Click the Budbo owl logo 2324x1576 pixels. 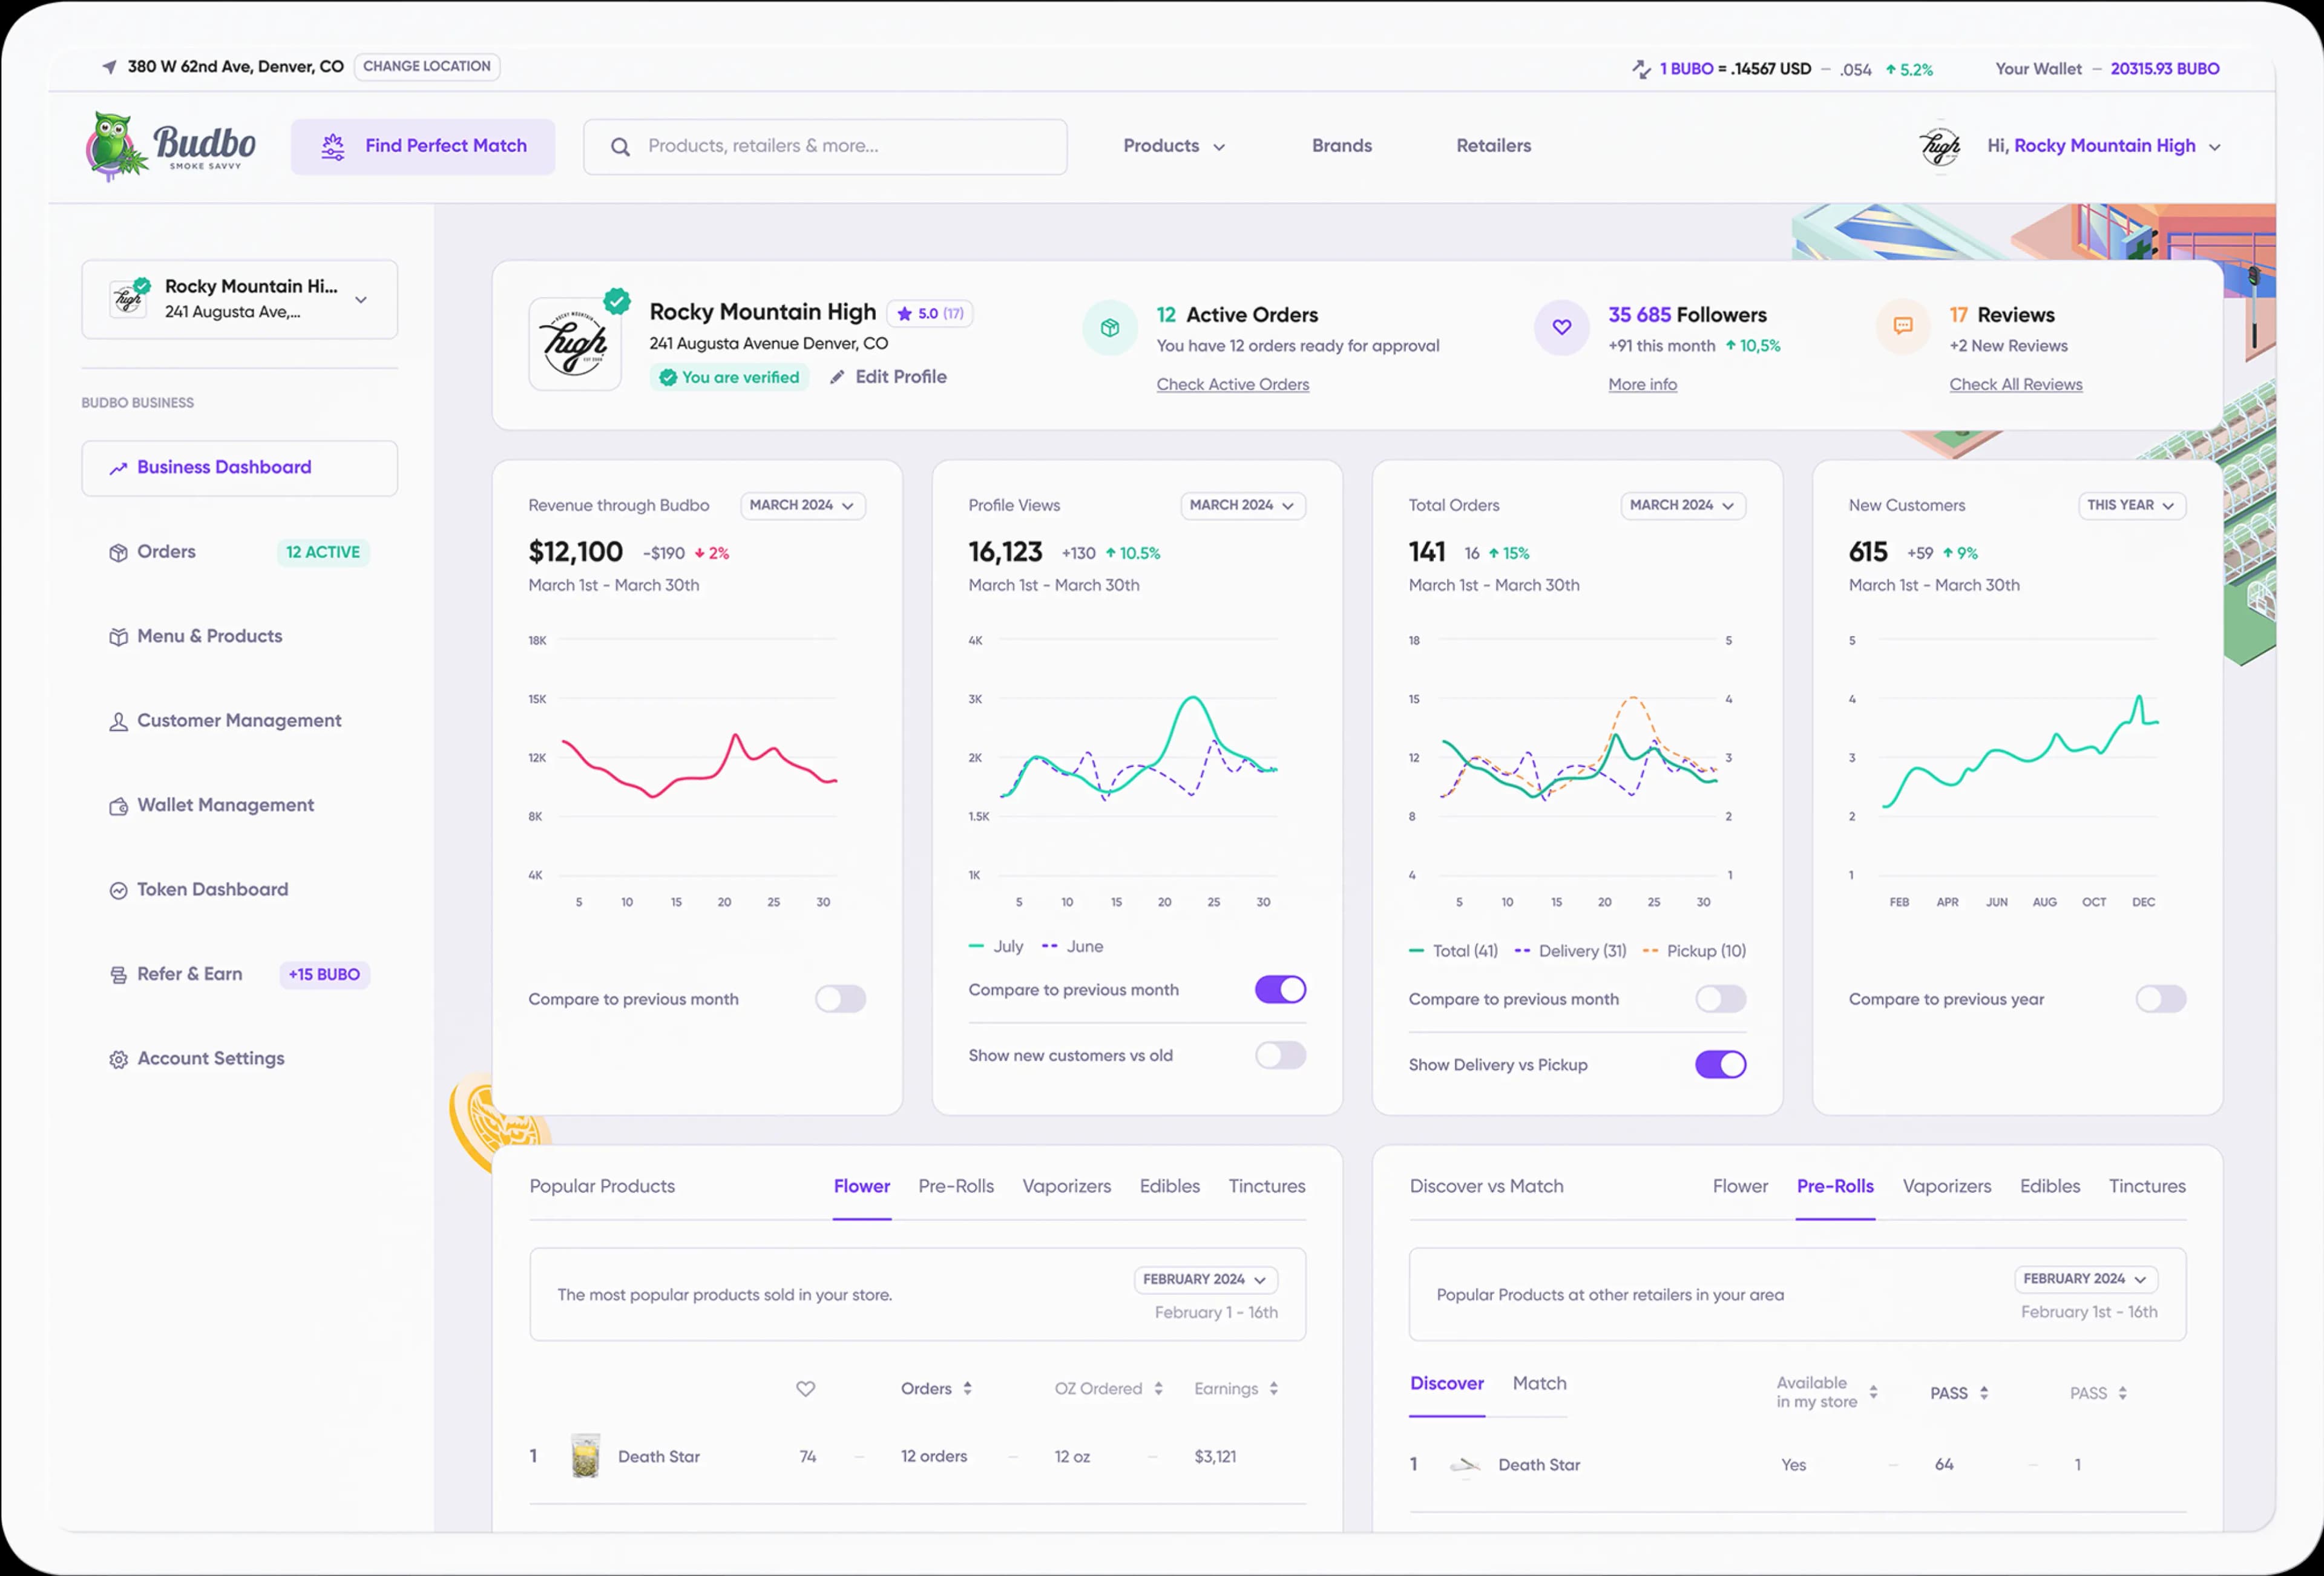pyautogui.click(x=170, y=146)
